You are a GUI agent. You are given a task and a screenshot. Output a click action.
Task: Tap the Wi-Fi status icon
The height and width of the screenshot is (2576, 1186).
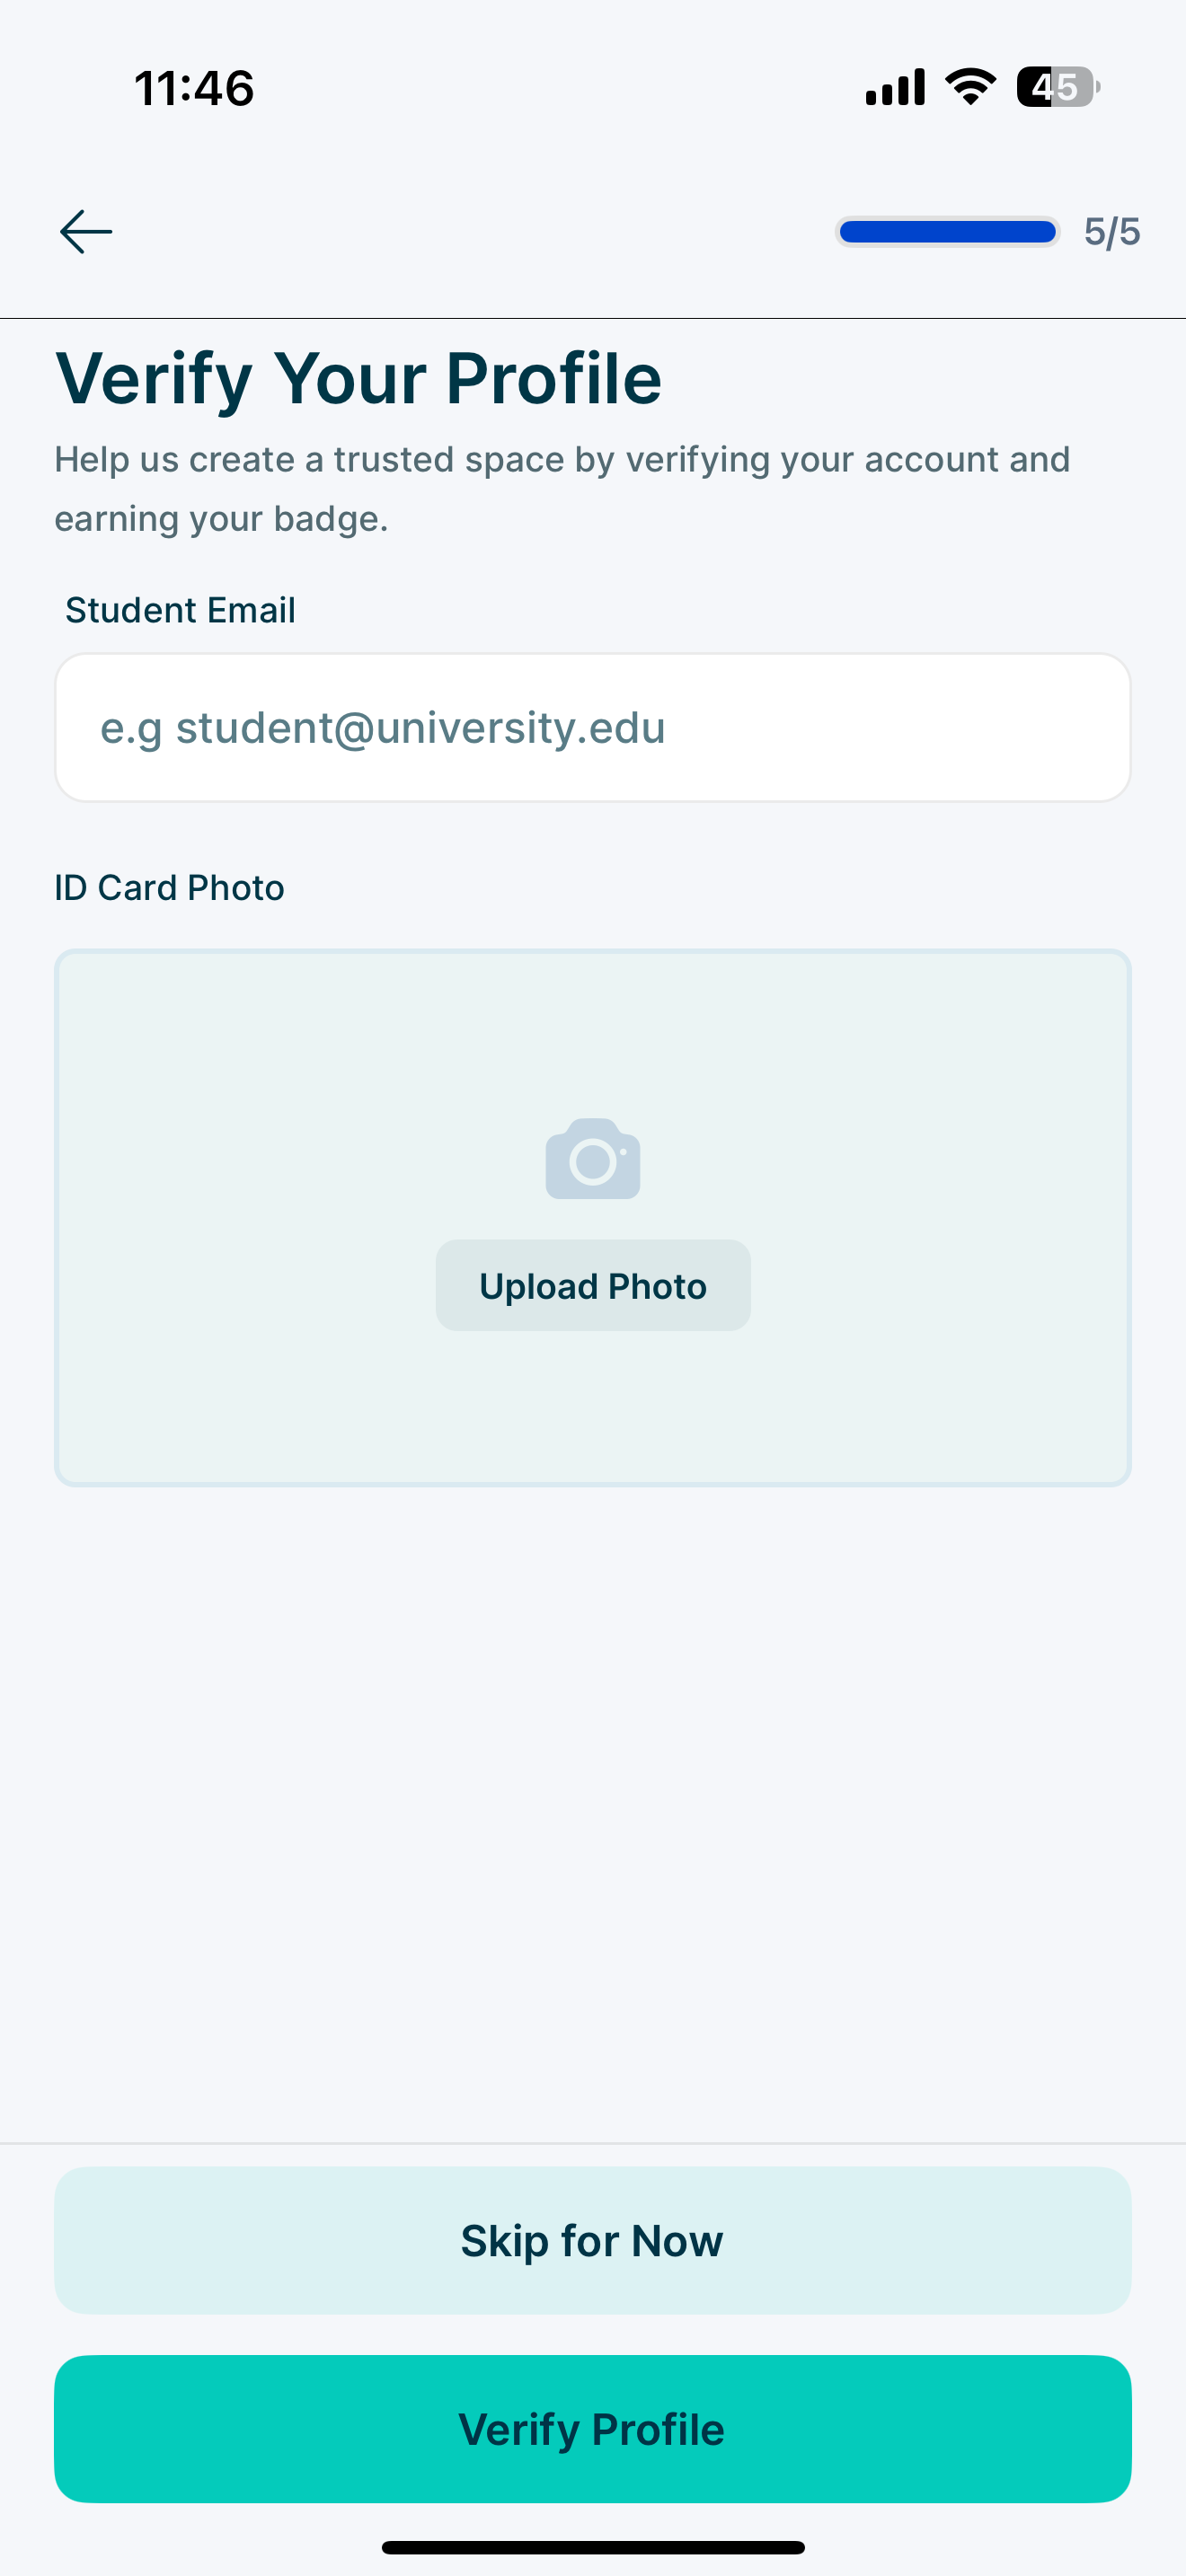click(x=970, y=87)
